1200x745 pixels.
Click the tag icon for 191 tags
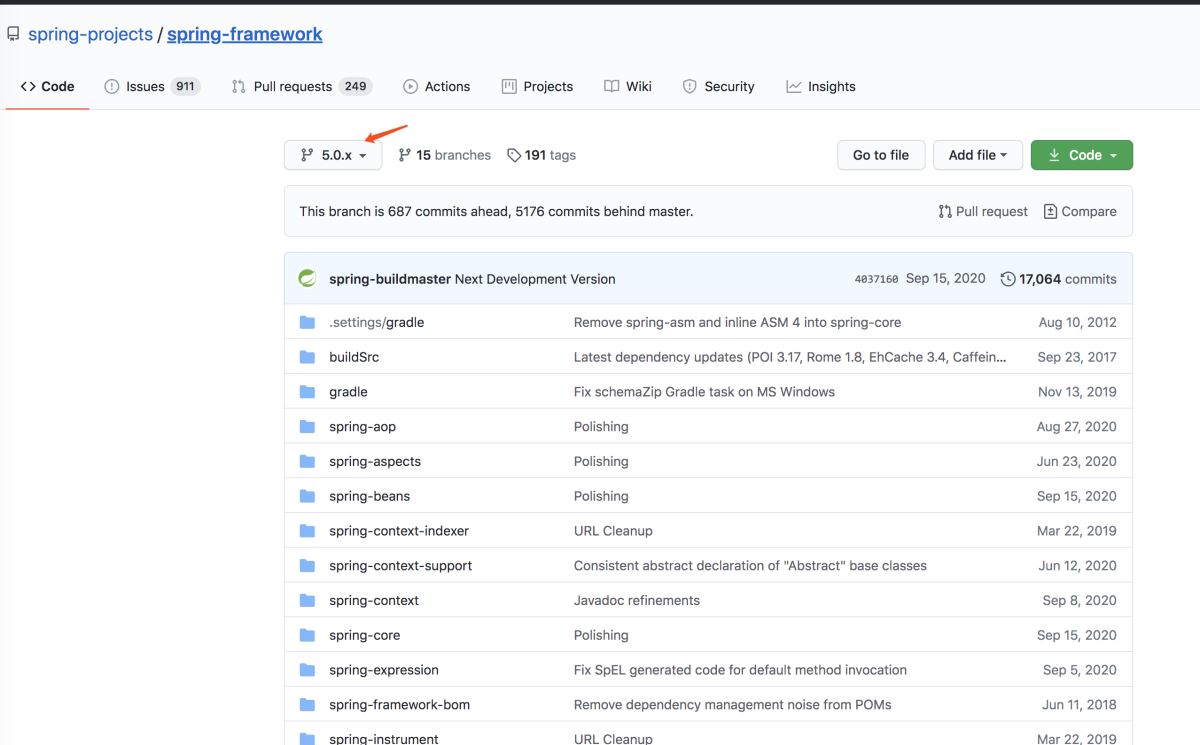coord(514,155)
